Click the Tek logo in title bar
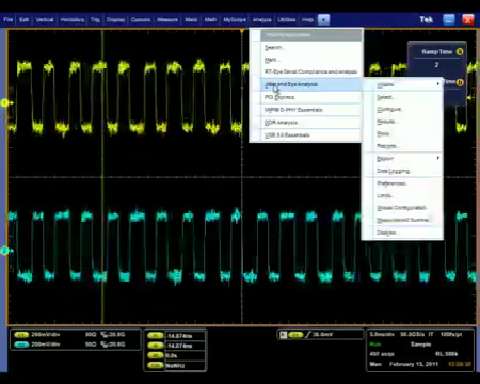Screen dimensions: 480x384 (426, 19)
